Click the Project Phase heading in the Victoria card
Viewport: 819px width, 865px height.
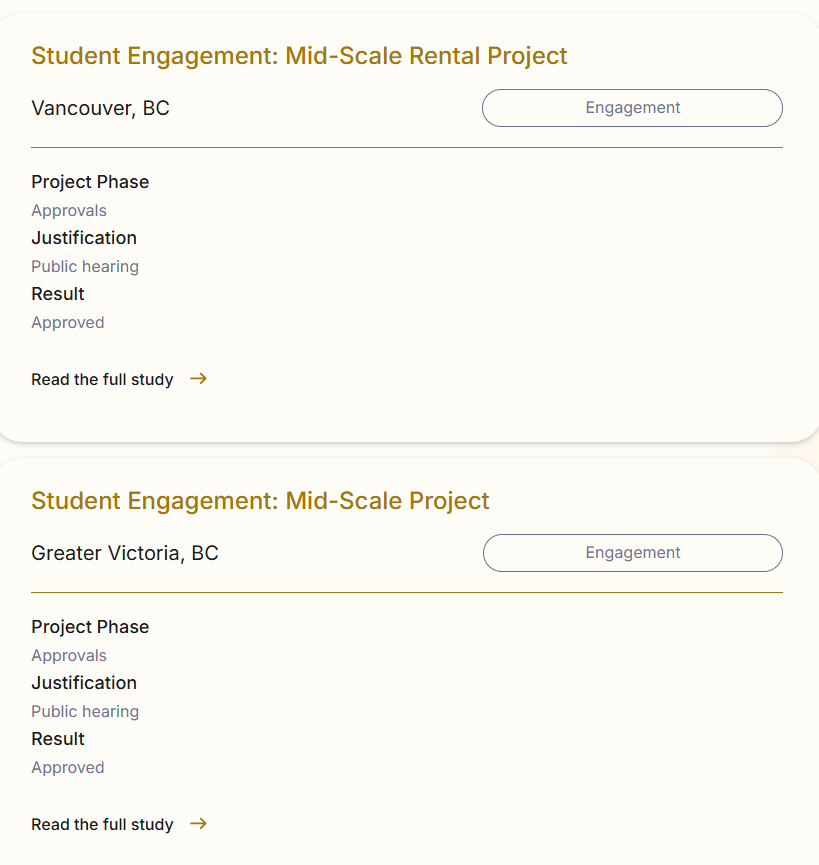(x=90, y=627)
